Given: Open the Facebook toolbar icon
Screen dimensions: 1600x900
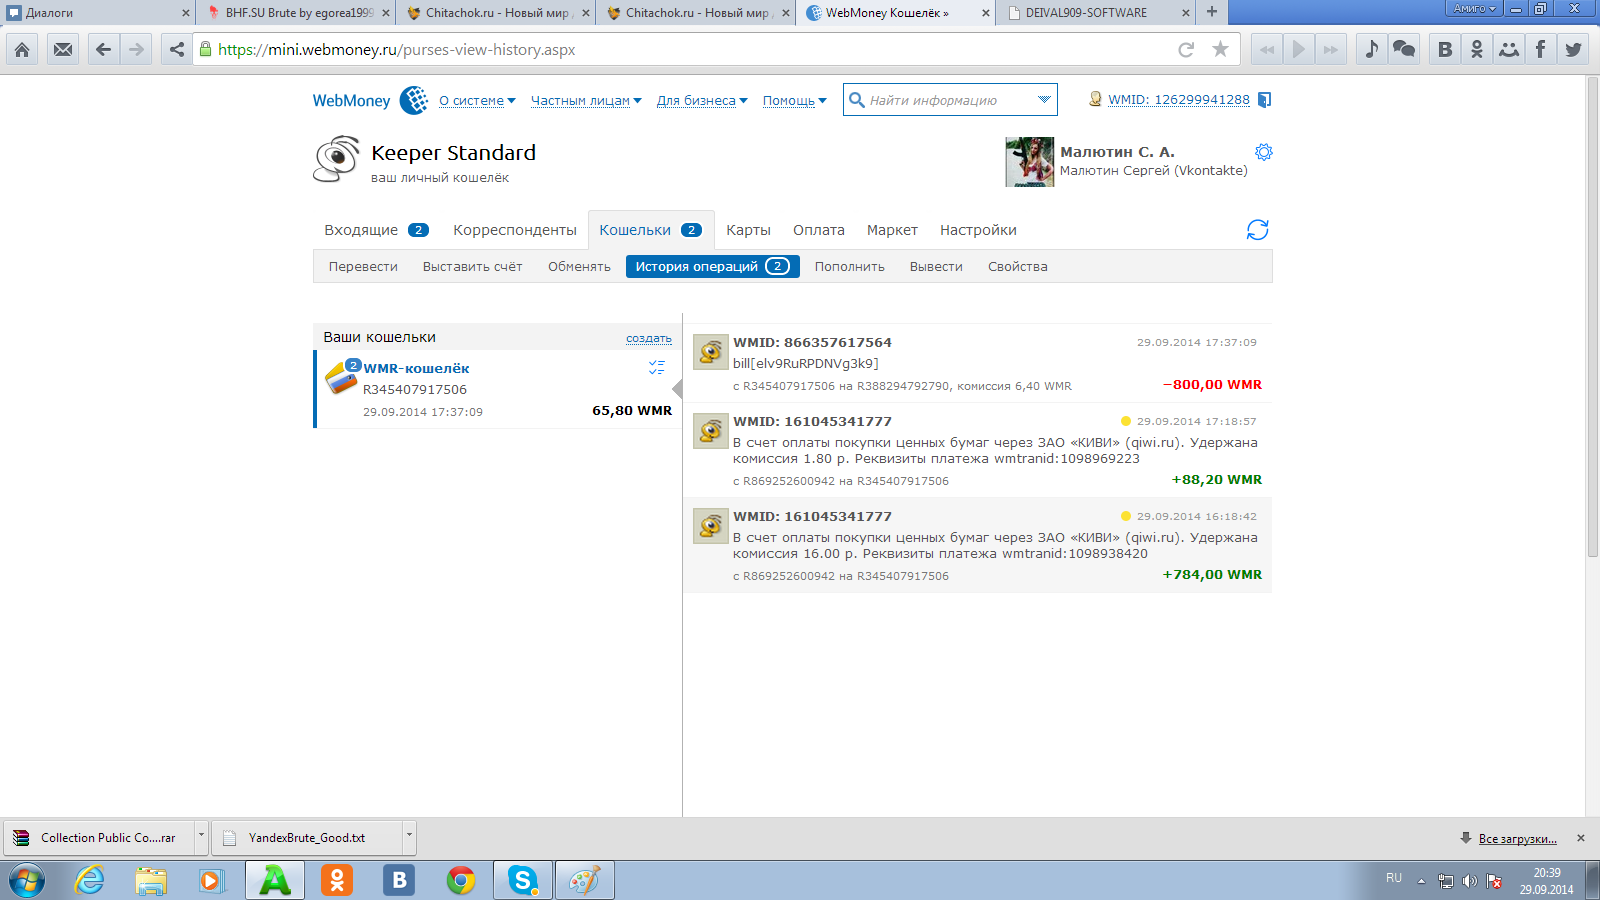Looking at the screenshot, I should tap(1540, 49).
